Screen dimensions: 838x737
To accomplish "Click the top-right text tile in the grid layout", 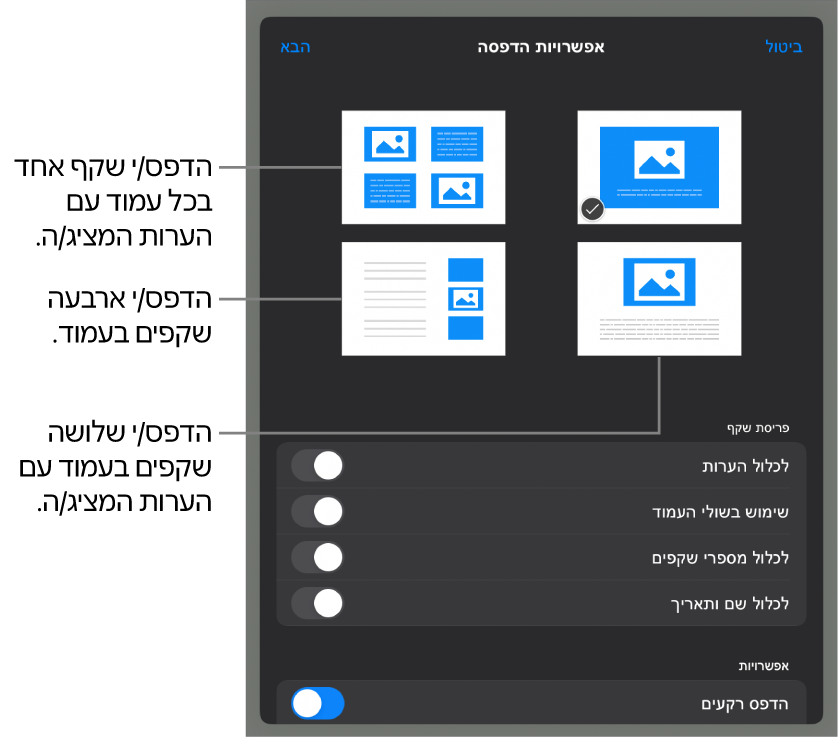I will tap(457, 144).
